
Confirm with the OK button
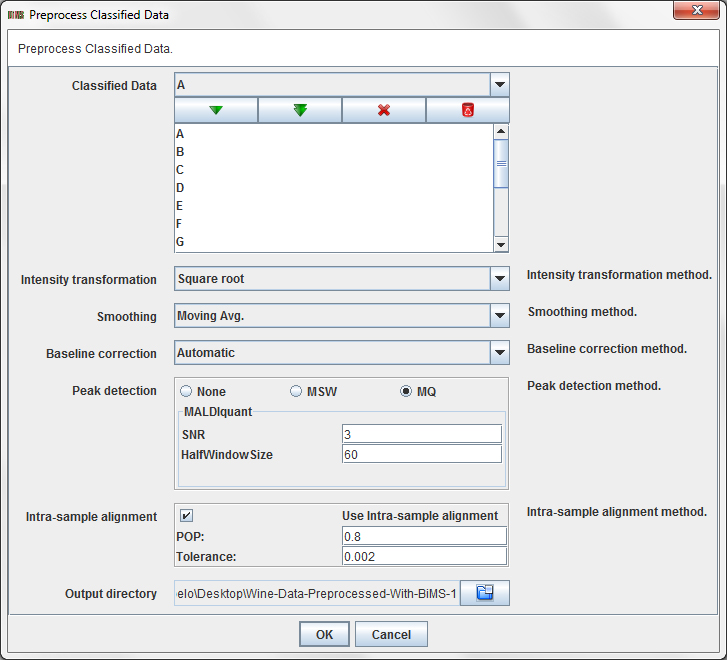point(324,634)
